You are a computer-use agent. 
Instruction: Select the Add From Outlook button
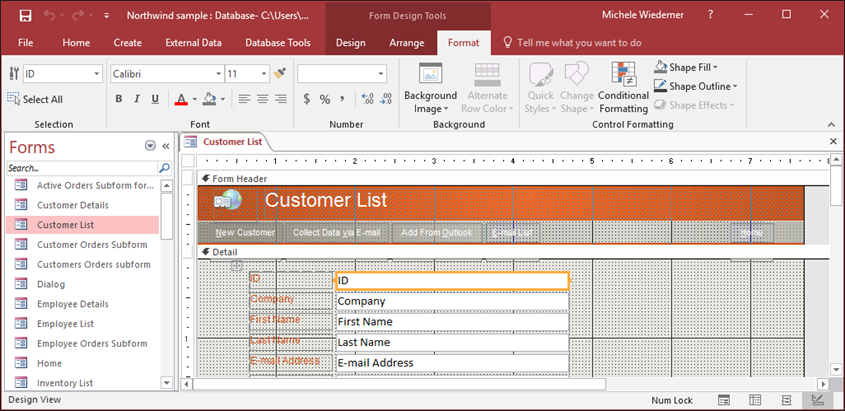coord(437,233)
